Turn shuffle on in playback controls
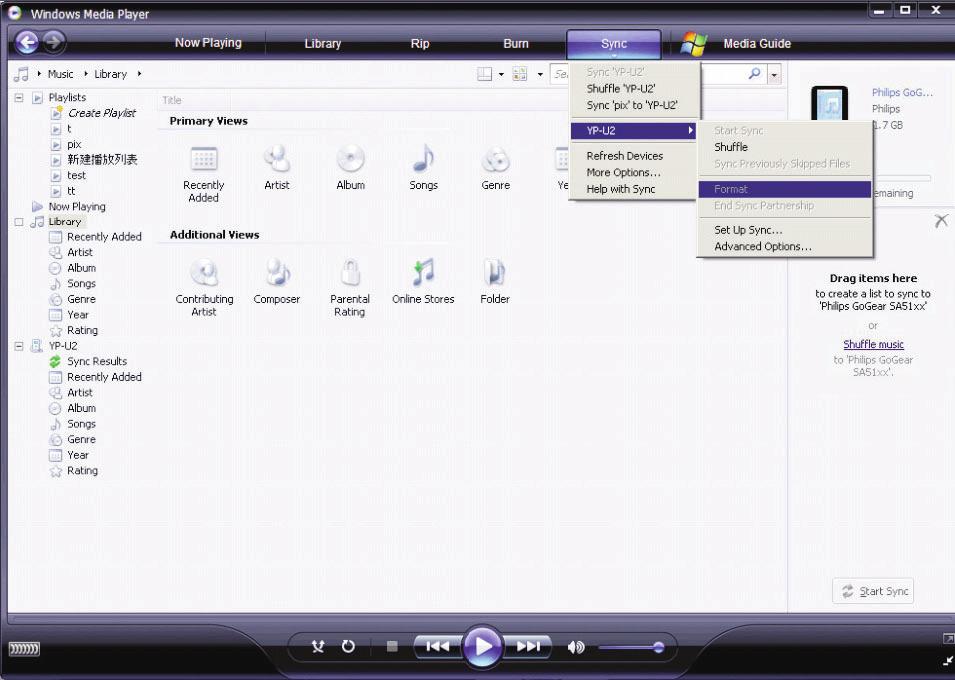Screen dimensions: 955x680 318,646
